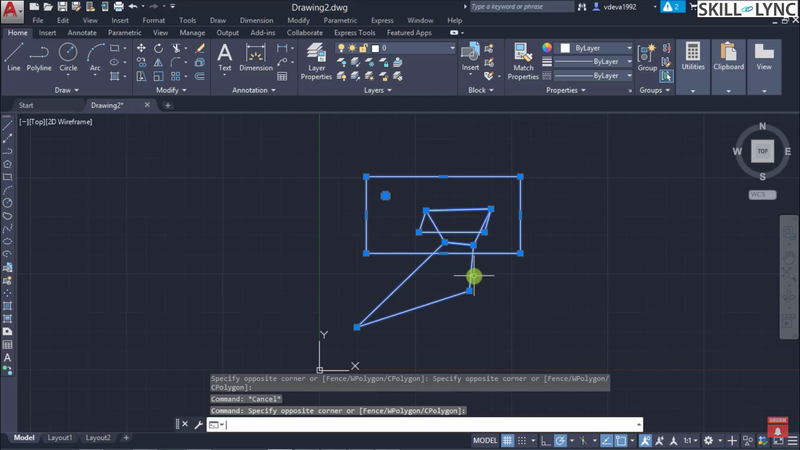
Task: Click the MODEL button in status bar
Action: coord(485,440)
